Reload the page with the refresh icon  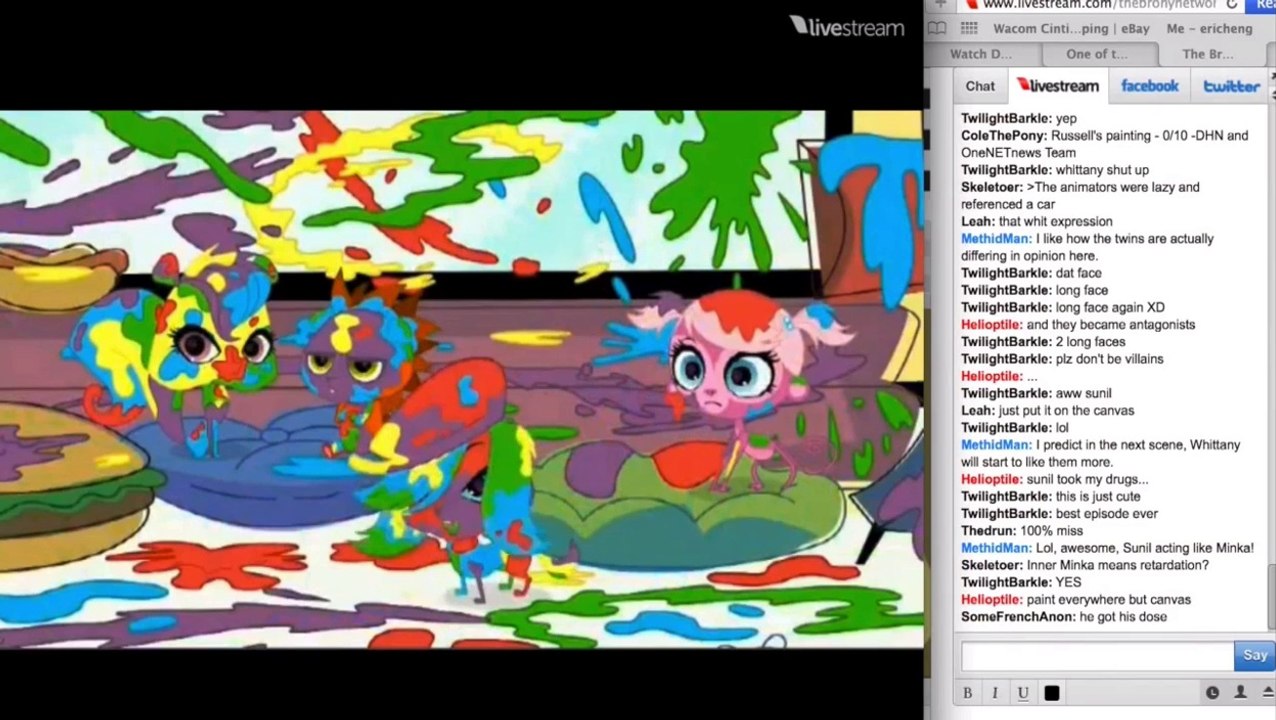(x=1232, y=5)
